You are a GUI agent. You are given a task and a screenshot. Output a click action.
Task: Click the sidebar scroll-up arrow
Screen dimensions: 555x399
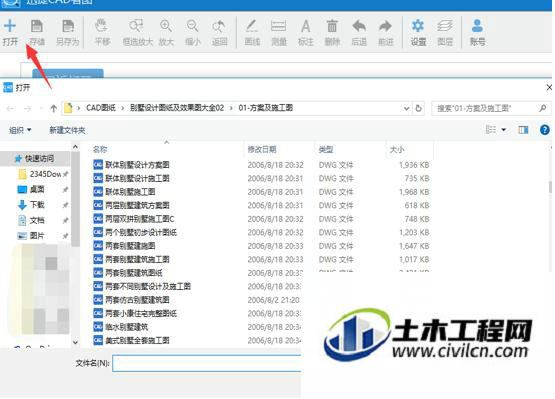click(x=75, y=146)
